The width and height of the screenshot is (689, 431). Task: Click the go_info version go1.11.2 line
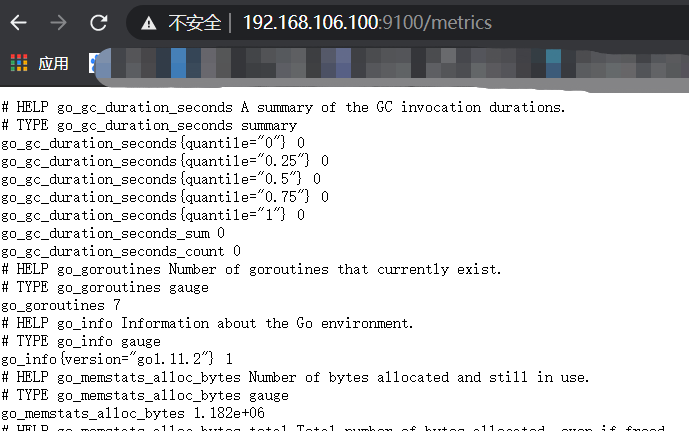click(x=117, y=359)
